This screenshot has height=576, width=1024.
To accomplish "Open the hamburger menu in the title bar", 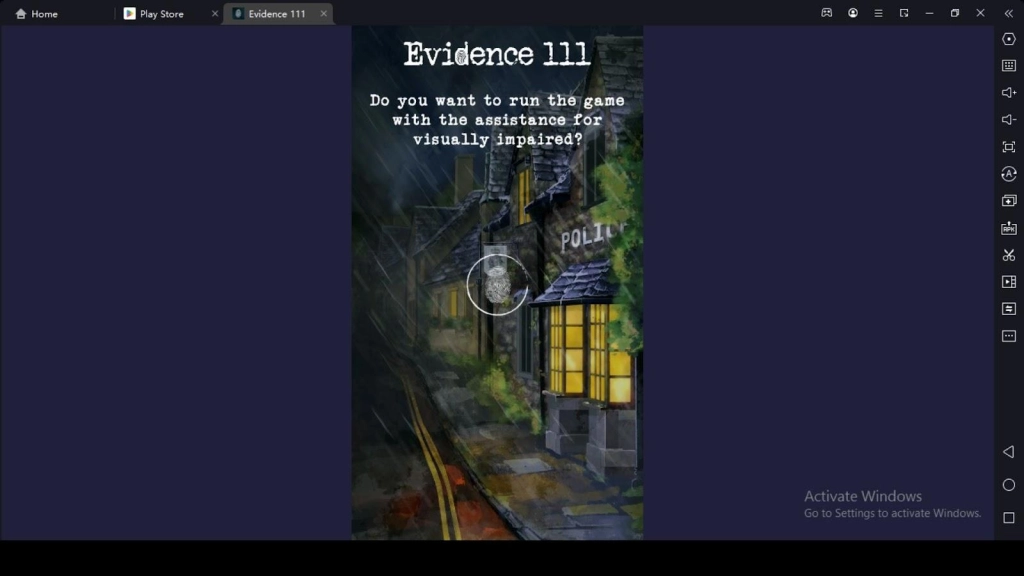I will pyautogui.click(x=878, y=13).
